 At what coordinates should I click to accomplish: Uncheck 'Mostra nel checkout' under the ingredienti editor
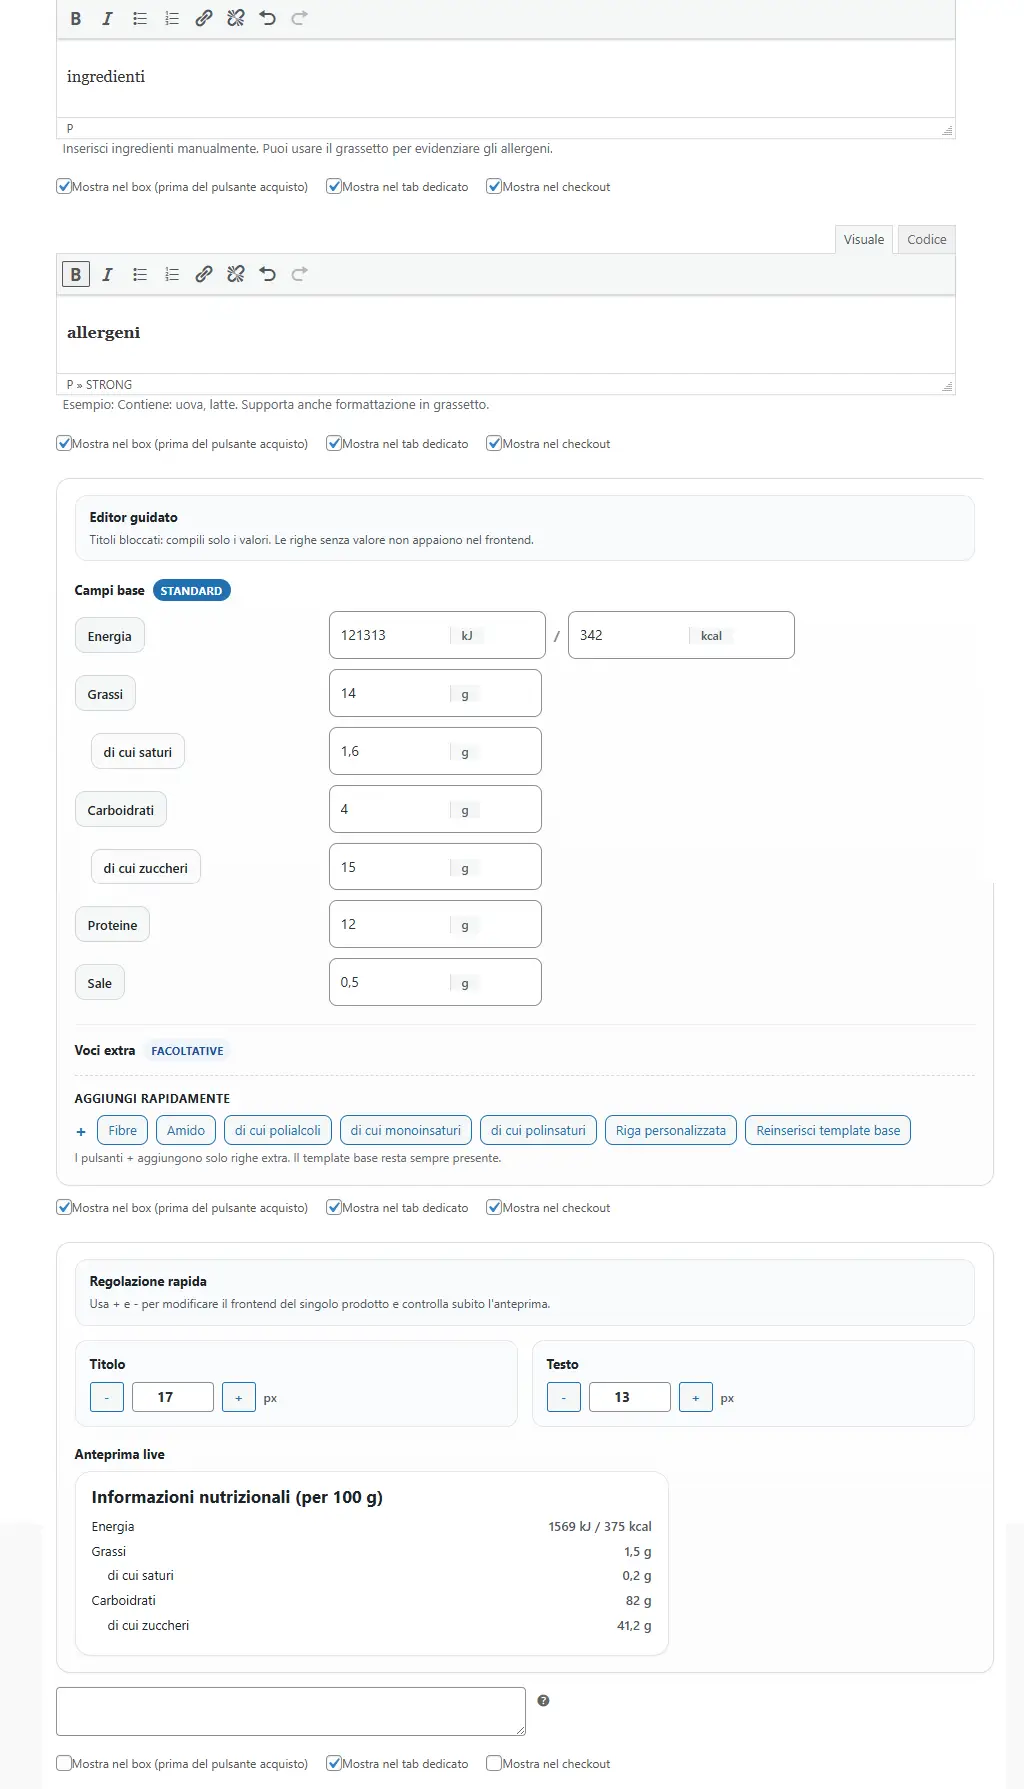(x=494, y=187)
